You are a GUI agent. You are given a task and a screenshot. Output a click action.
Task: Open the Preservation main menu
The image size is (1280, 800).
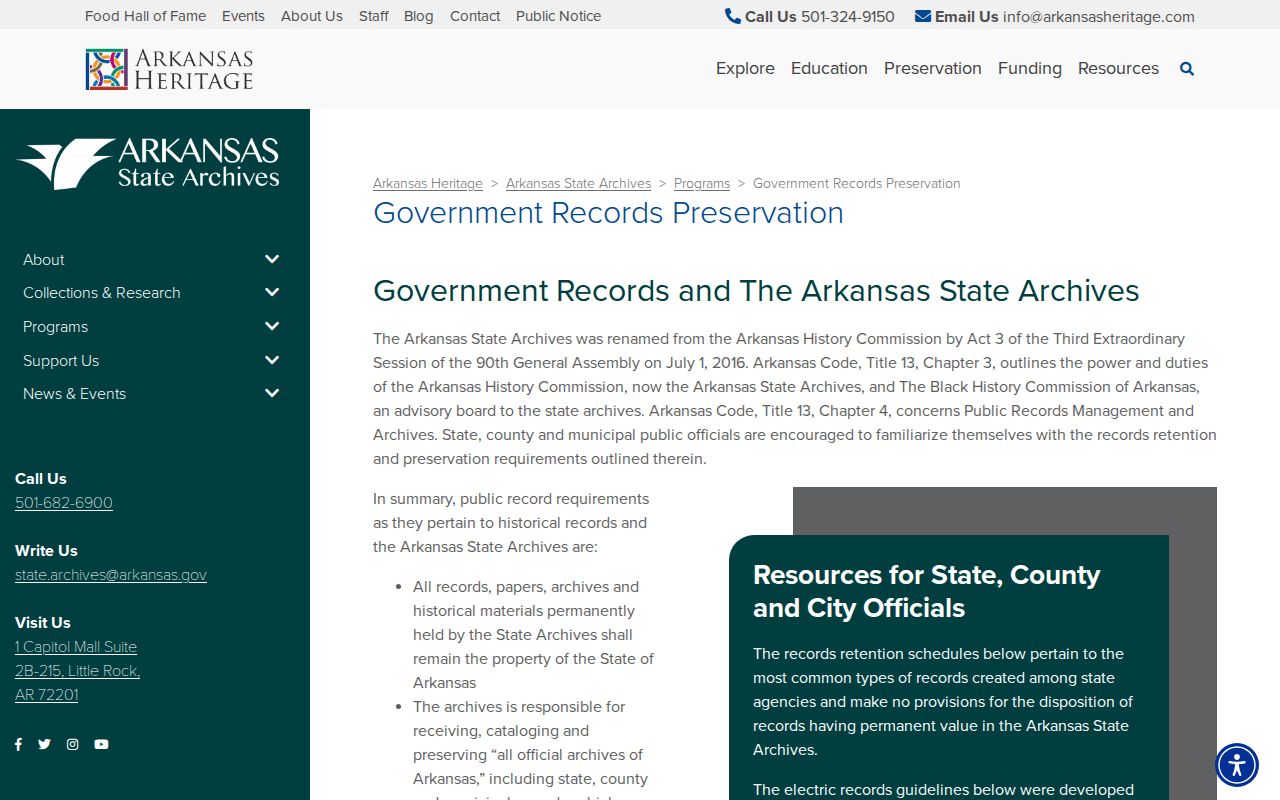(933, 68)
